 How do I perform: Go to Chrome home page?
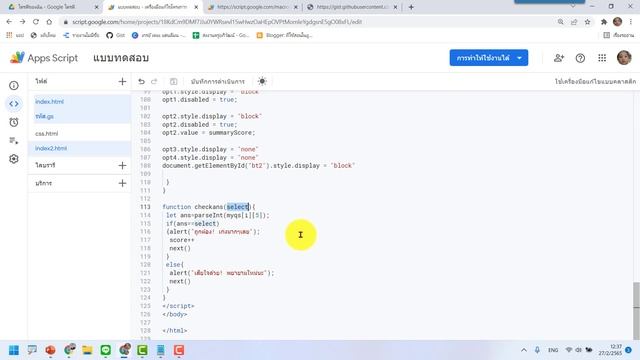click(x=49, y=22)
